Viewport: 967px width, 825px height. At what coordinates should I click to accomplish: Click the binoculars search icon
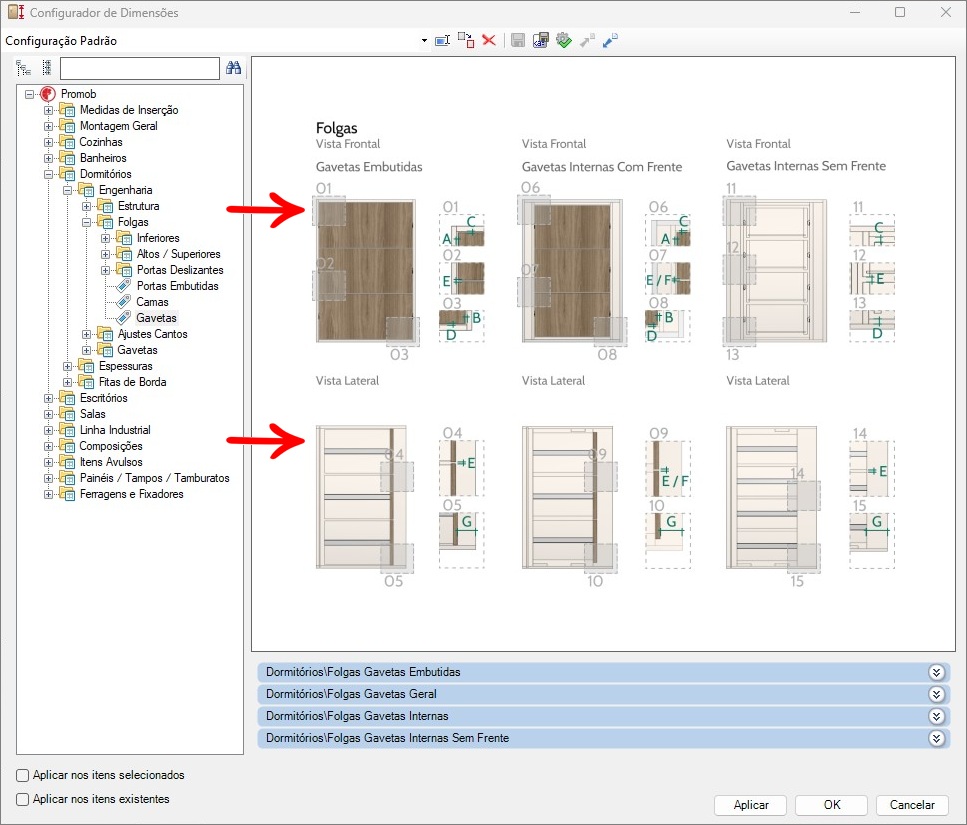click(x=234, y=68)
